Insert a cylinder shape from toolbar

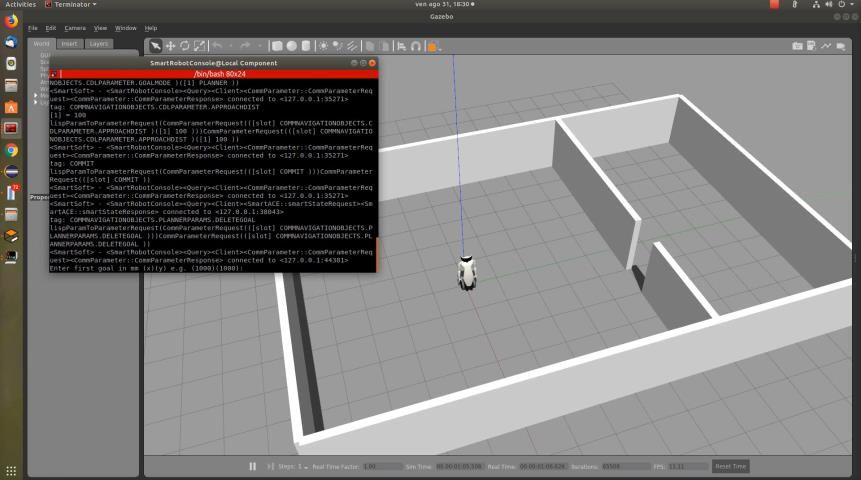coord(305,46)
